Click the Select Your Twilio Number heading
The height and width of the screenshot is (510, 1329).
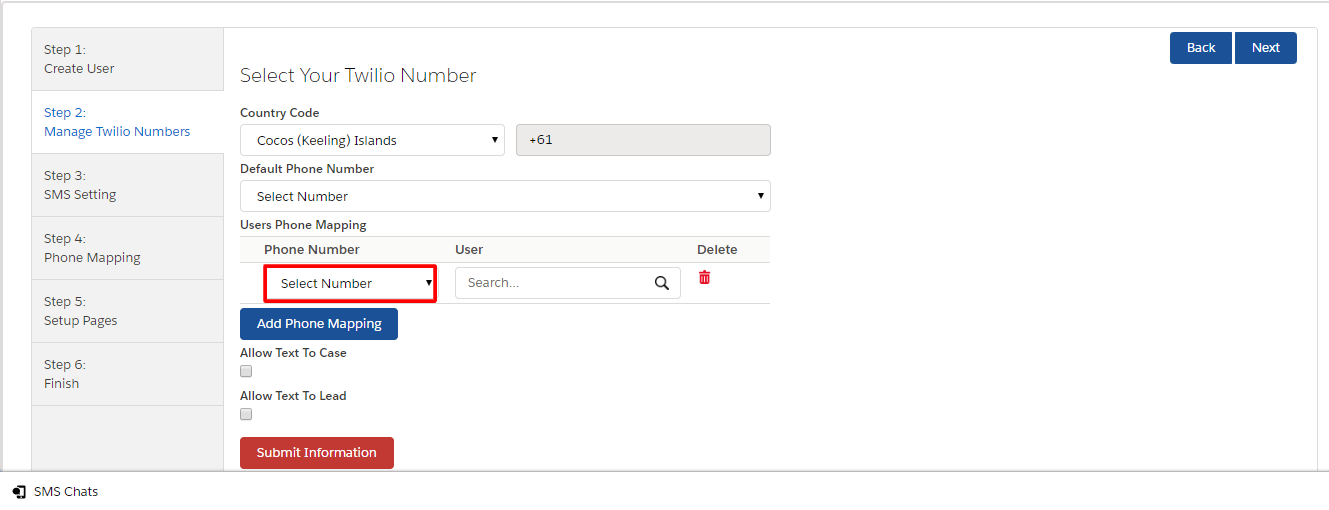coord(358,75)
